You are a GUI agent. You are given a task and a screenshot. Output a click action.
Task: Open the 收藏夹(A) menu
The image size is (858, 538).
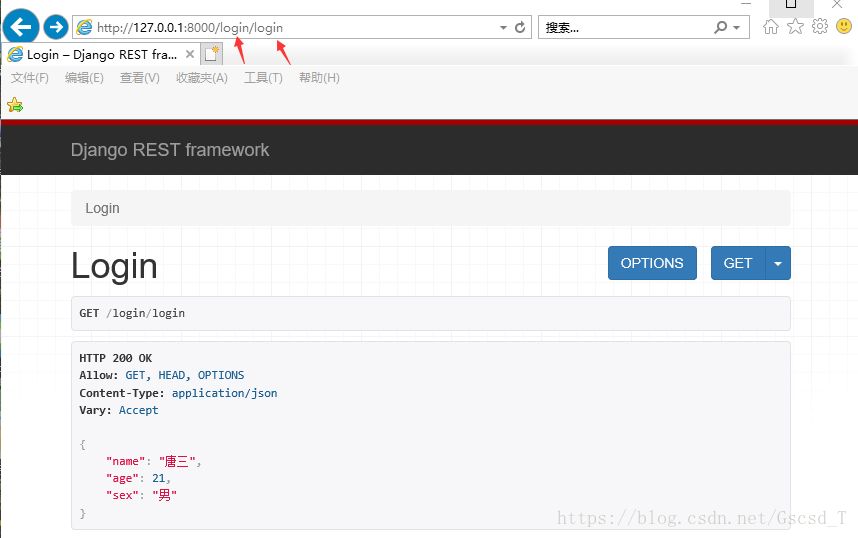201,78
